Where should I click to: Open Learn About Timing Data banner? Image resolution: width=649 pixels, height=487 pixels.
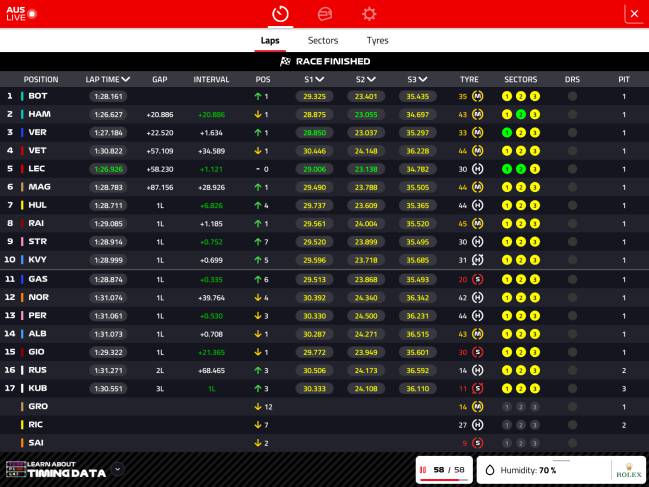point(56,469)
